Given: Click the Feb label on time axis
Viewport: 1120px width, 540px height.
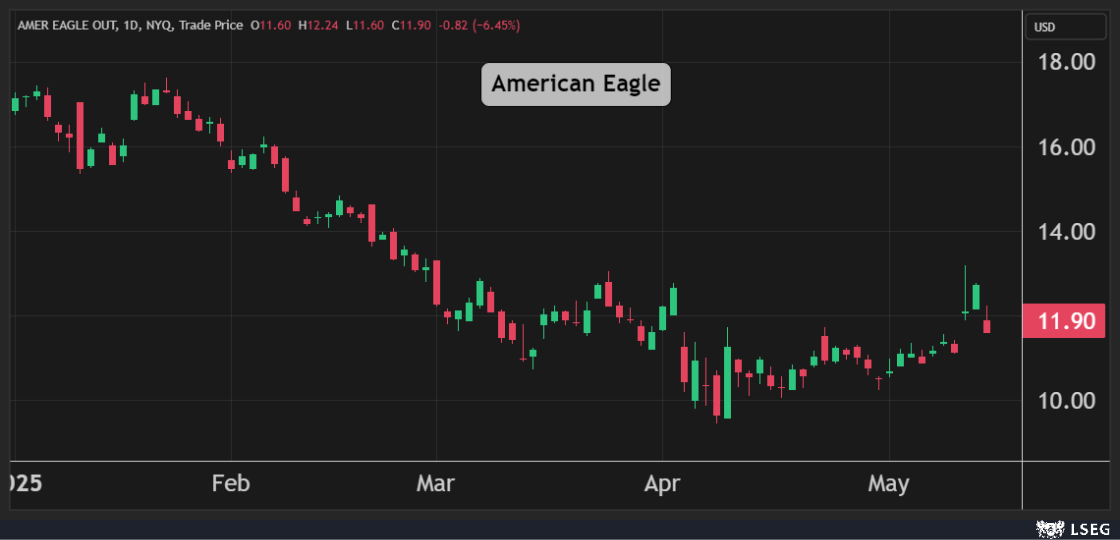Looking at the screenshot, I should (x=230, y=485).
